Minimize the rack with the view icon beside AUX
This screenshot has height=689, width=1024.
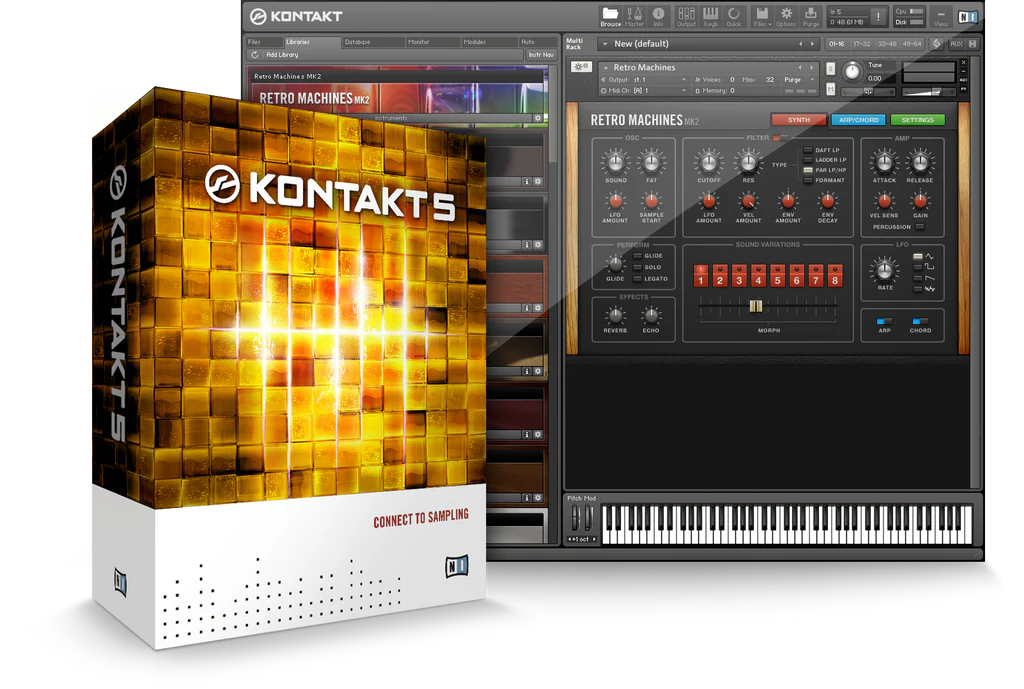(x=972, y=44)
